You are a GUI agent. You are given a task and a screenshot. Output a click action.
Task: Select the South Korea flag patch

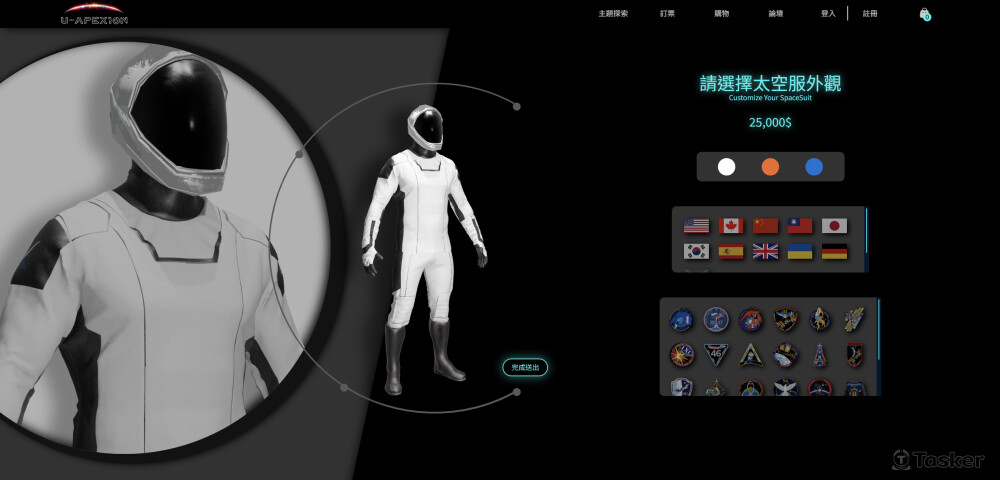point(696,251)
